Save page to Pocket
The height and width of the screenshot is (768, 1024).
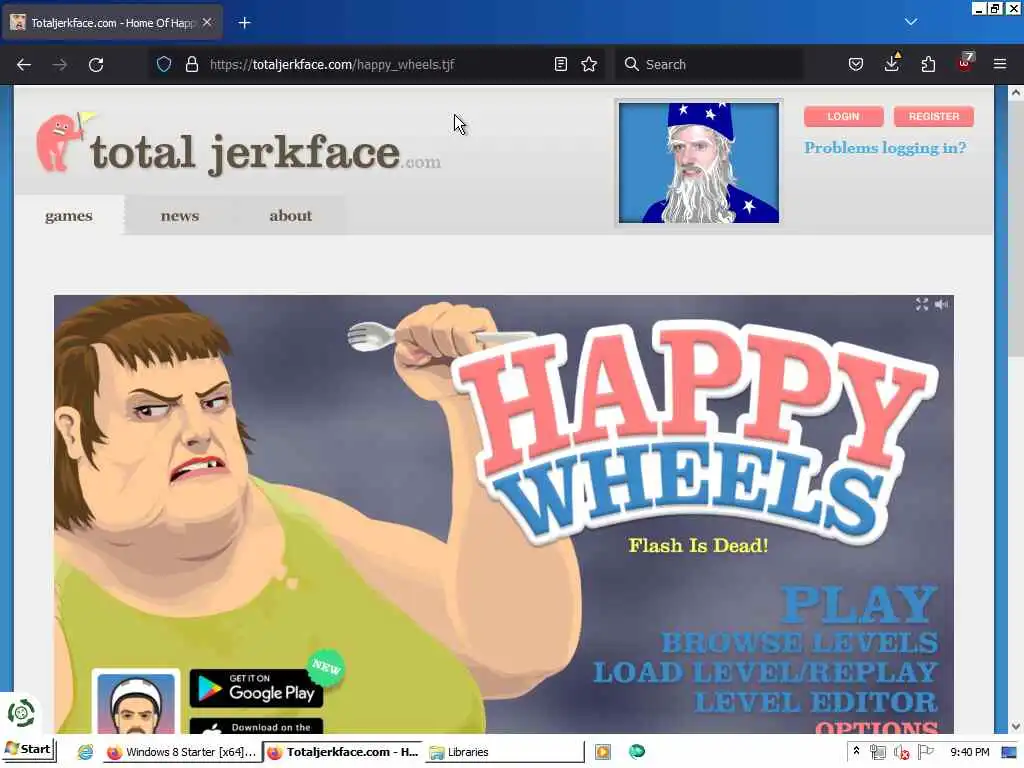[856, 64]
